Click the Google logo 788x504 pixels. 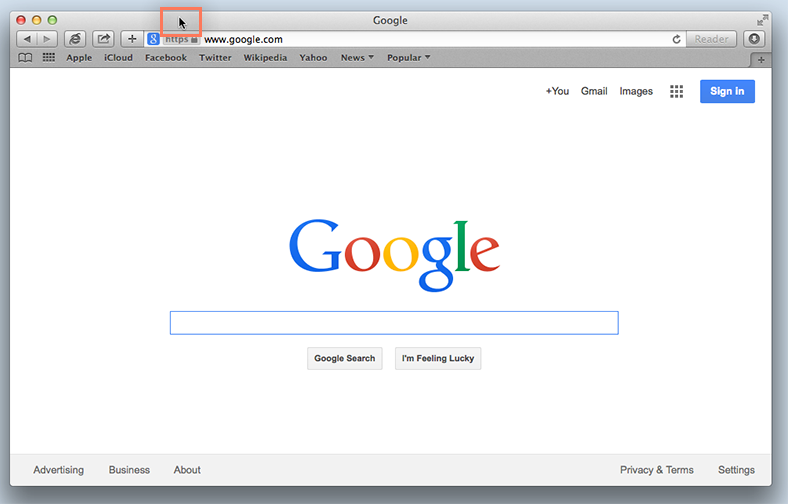395,255
